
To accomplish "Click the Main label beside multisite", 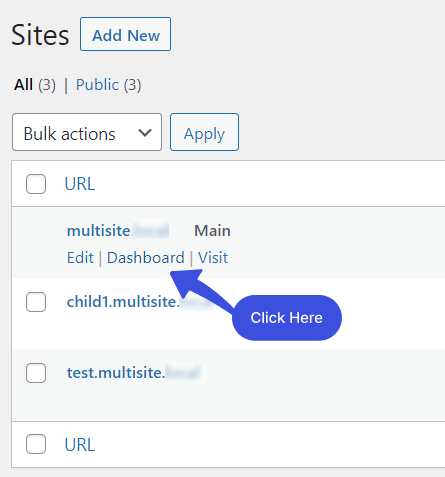I will click(212, 231).
